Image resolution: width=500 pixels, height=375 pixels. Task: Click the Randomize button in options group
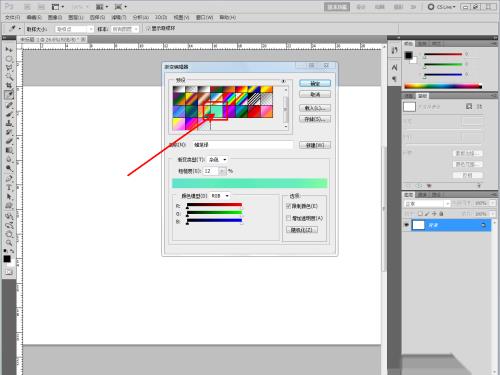[302, 230]
